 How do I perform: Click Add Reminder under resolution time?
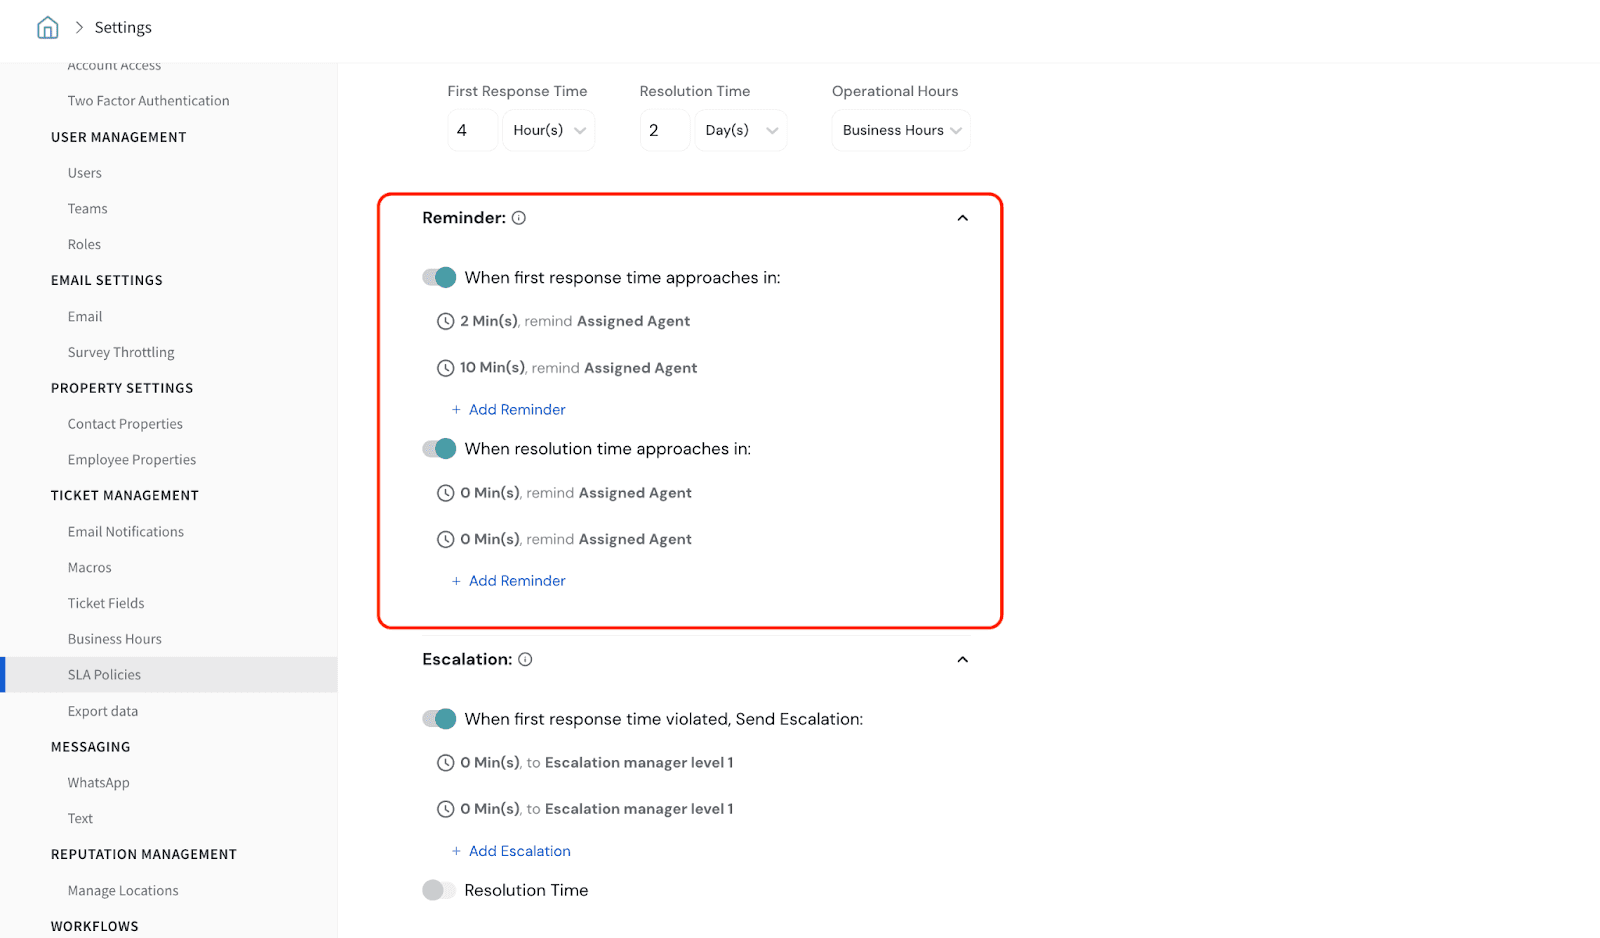(516, 581)
